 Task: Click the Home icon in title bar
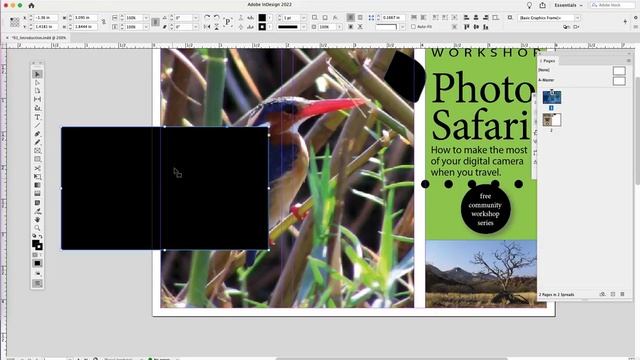point(31,5)
